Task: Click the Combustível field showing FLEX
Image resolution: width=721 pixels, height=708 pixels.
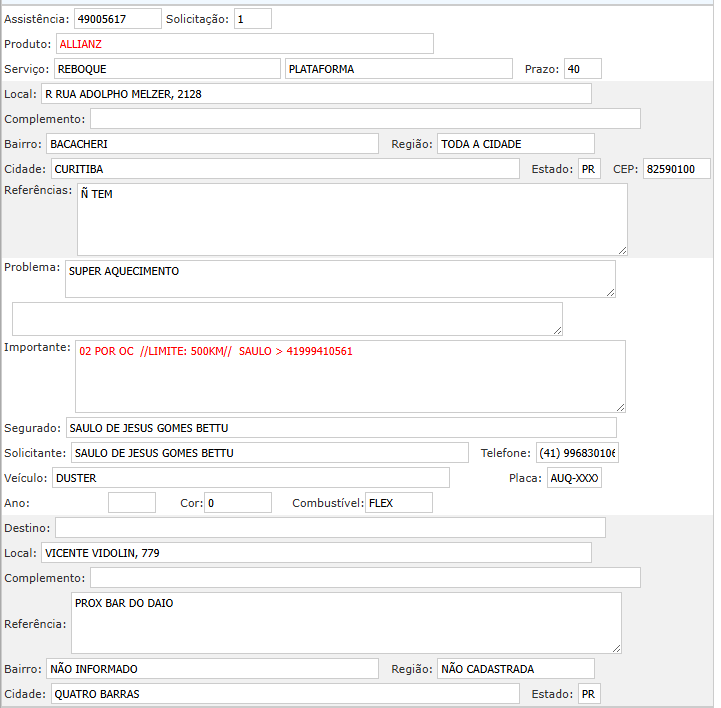Action: (x=399, y=502)
